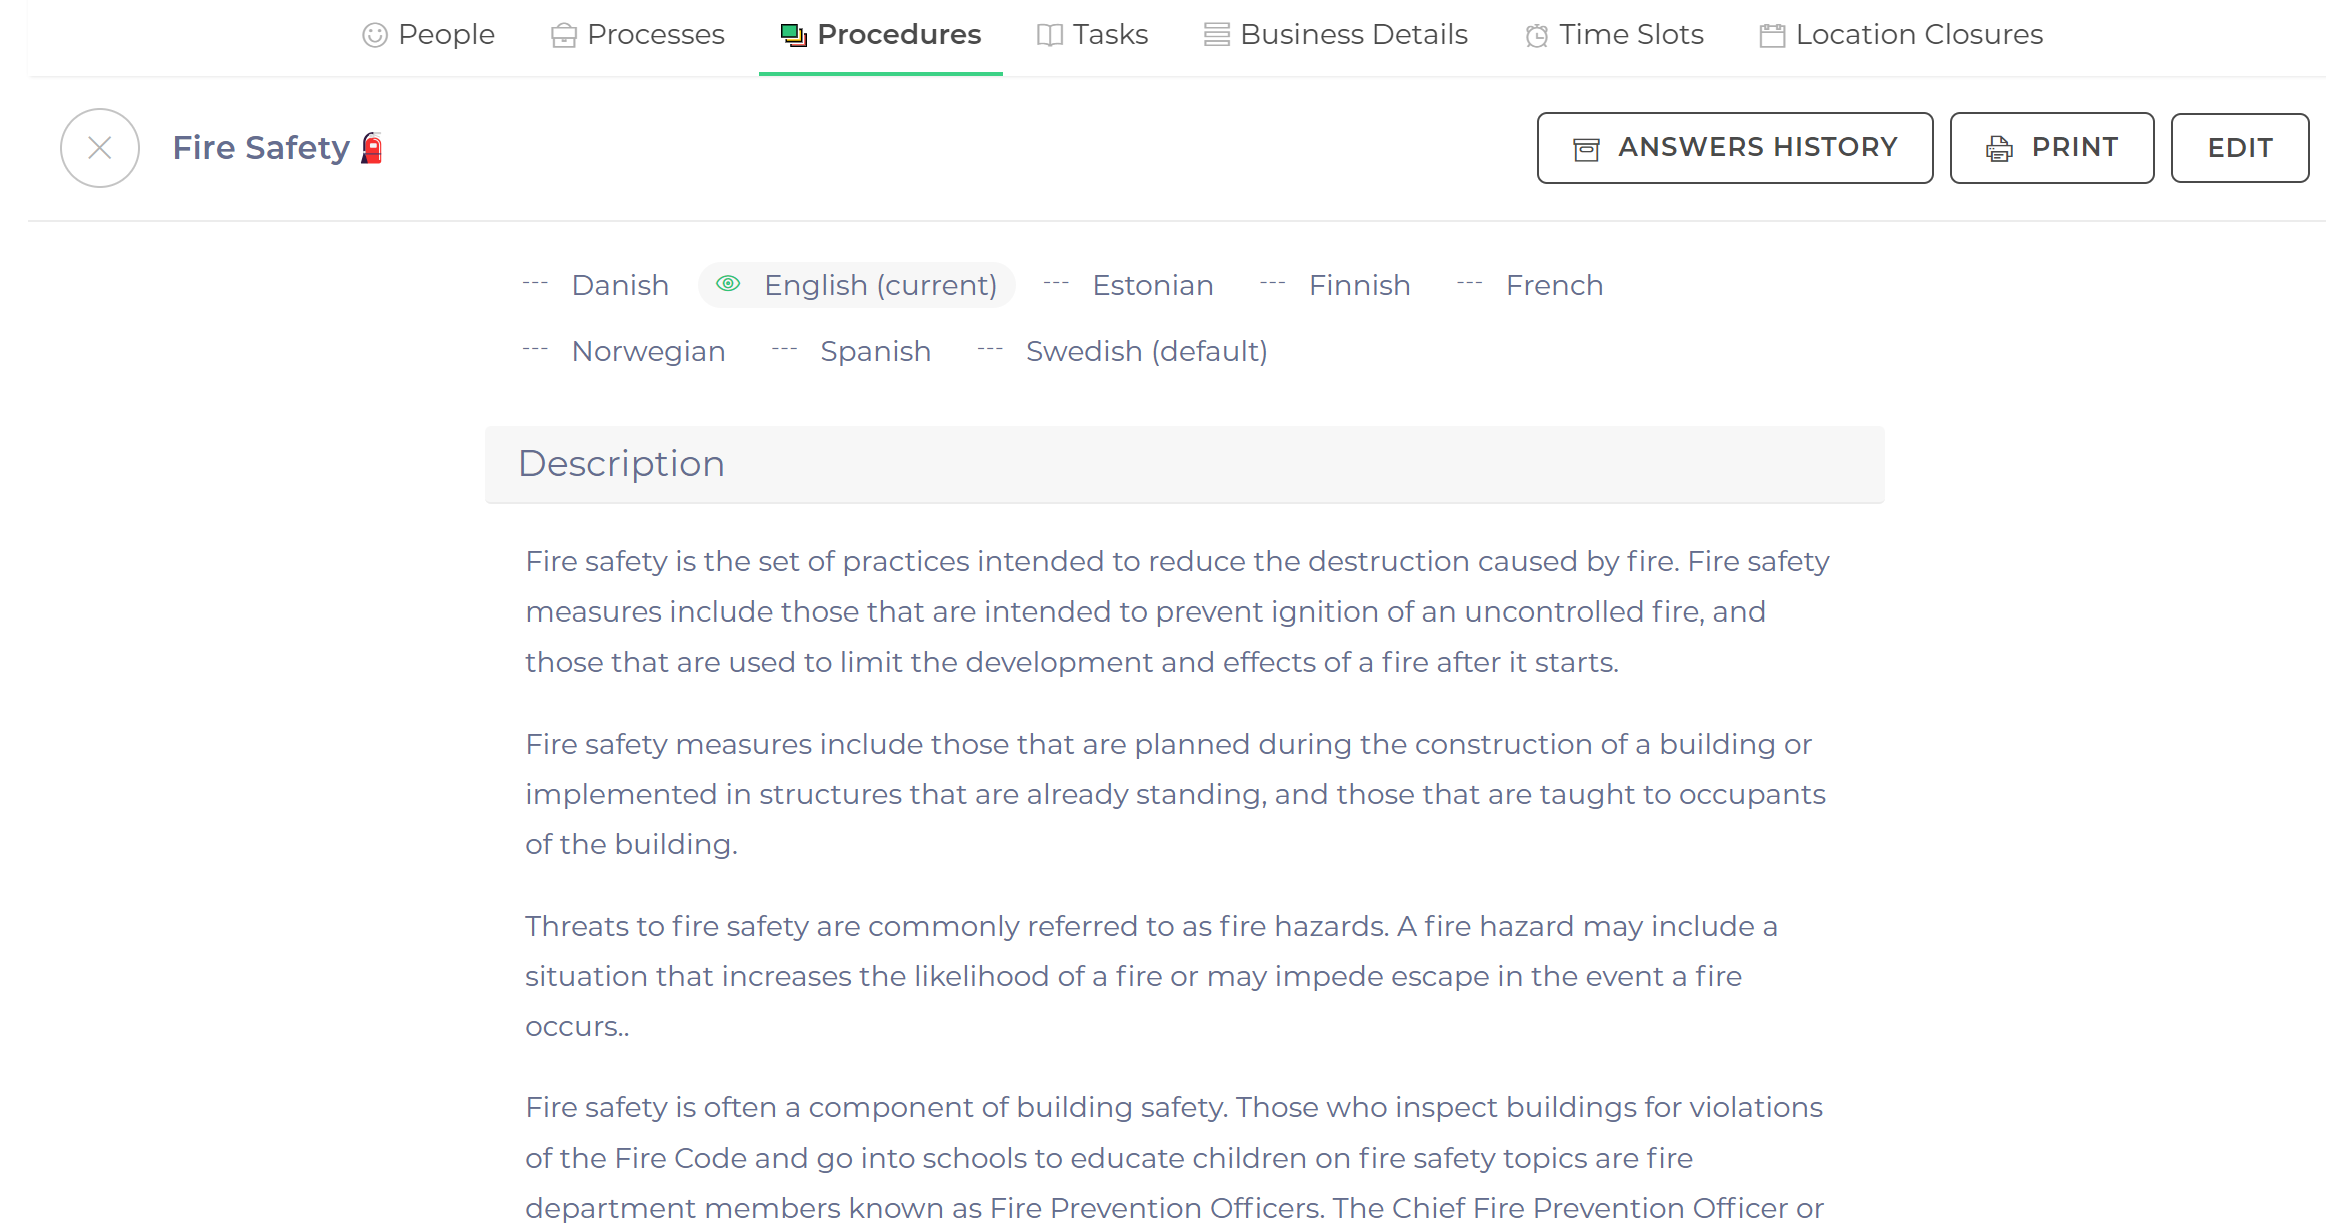Click the Edit button
The width and height of the screenshot is (2326, 1232).
coord(2240,148)
